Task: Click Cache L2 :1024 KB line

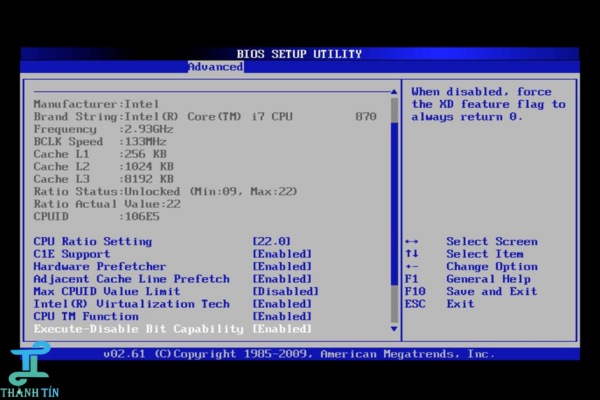Action: [103, 167]
